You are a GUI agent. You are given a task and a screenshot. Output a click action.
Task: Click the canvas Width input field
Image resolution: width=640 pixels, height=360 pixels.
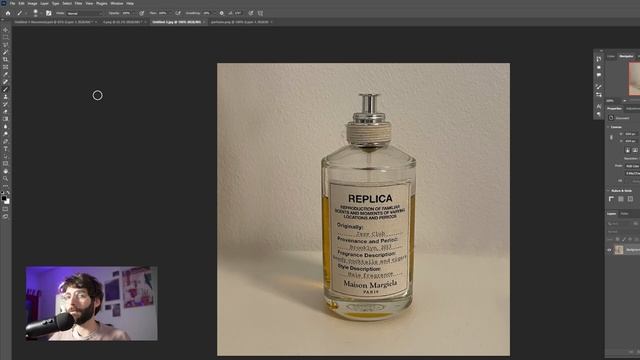click(x=631, y=134)
